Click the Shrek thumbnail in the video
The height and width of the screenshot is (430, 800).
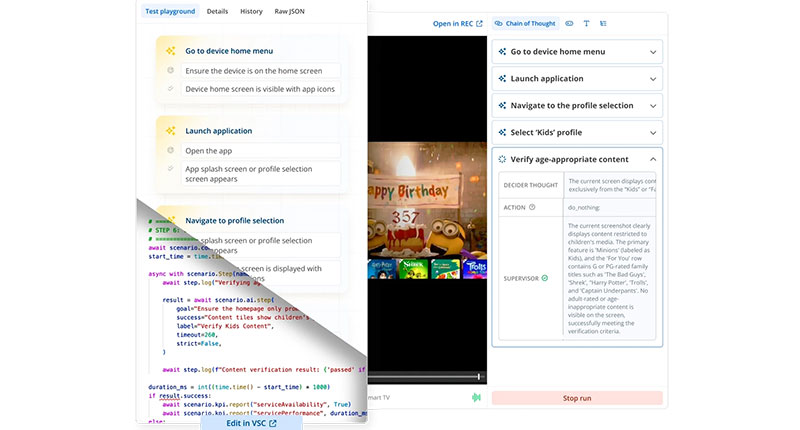[x=413, y=269]
